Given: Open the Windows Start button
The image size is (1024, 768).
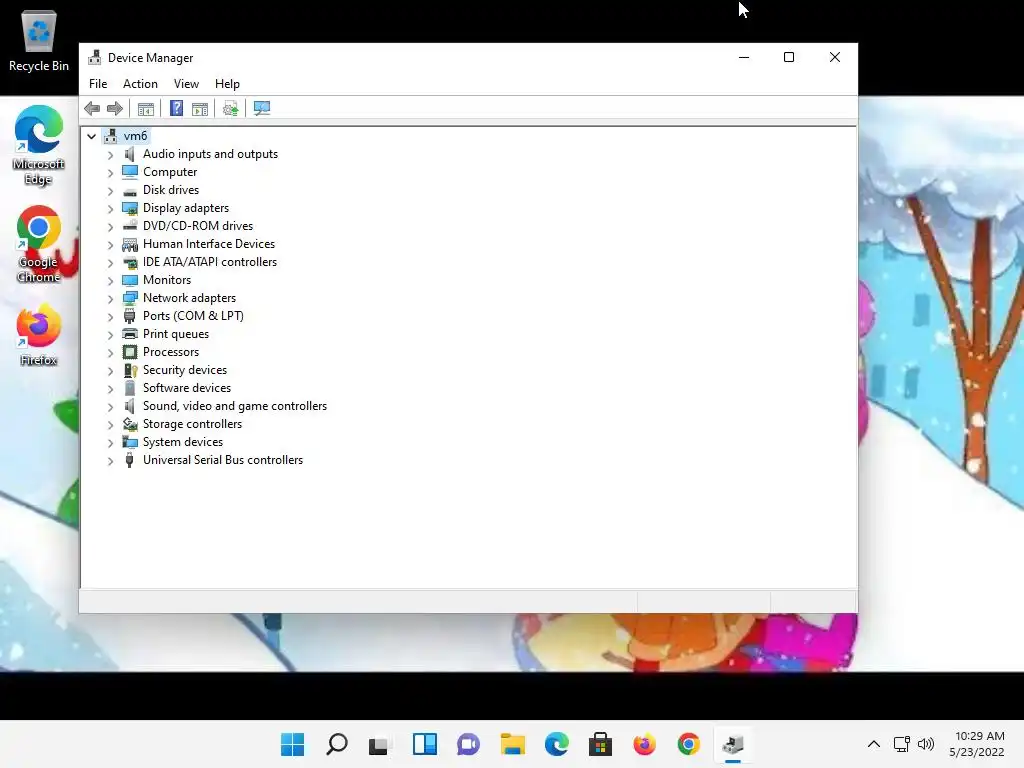Looking at the screenshot, I should point(293,744).
